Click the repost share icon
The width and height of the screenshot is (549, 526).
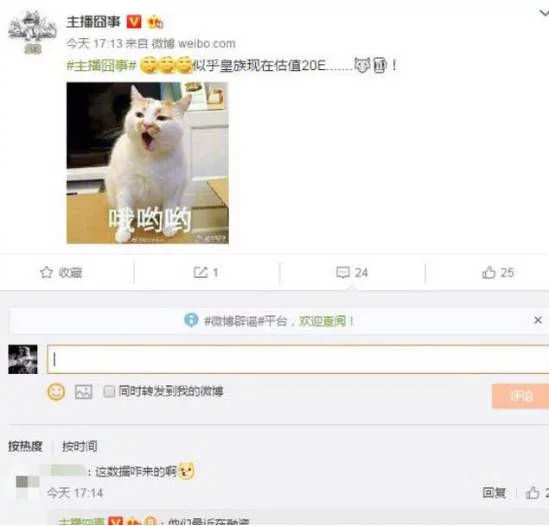pos(201,272)
